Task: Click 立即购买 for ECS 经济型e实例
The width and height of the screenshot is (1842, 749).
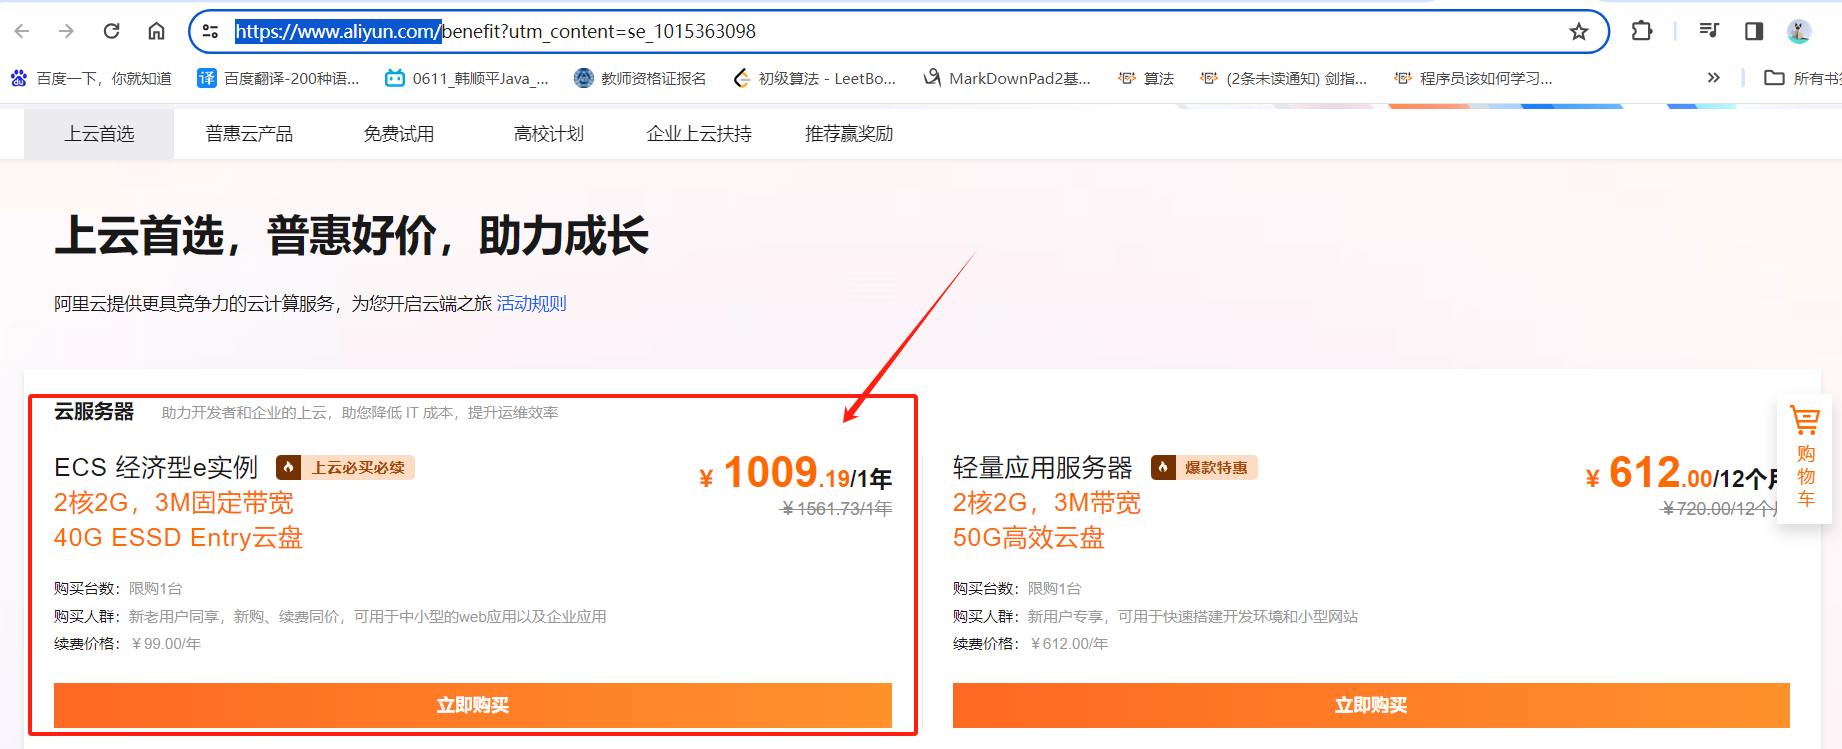Action: [x=473, y=705]
